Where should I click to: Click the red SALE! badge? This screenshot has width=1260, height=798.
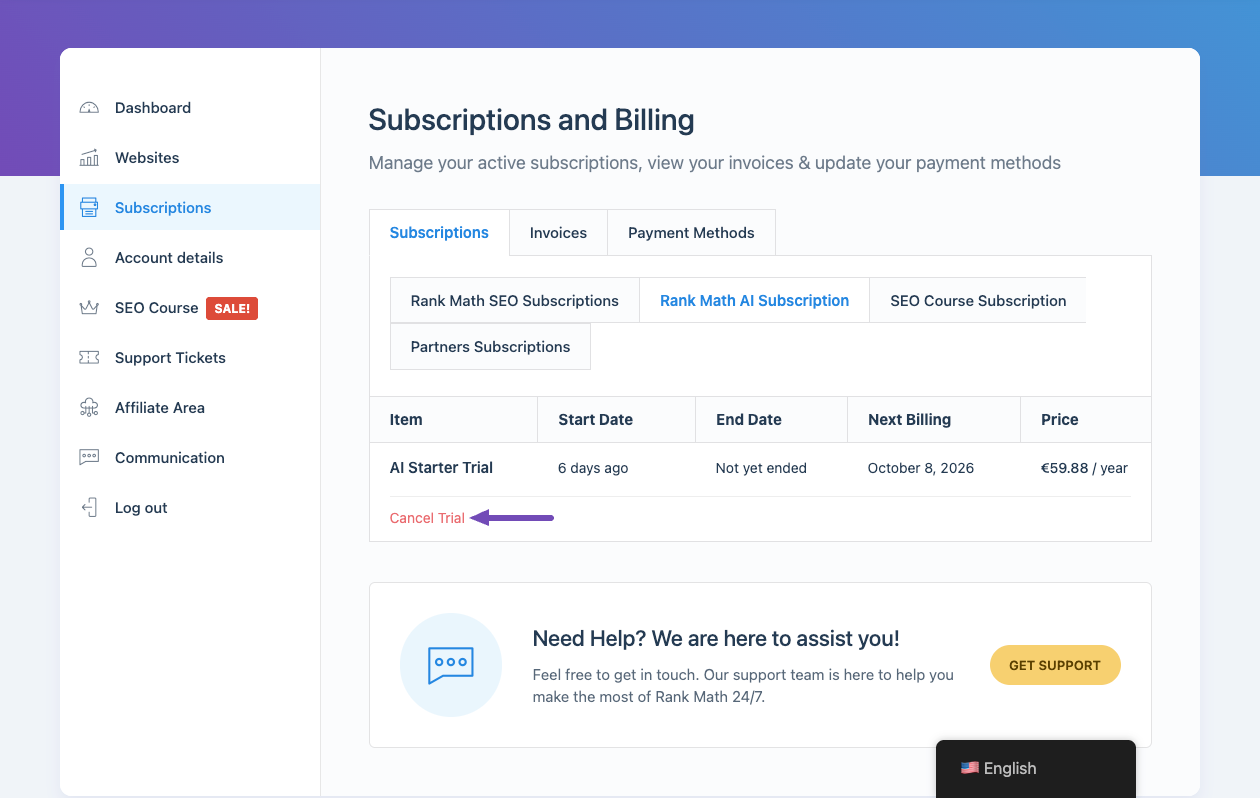[232, 308]
